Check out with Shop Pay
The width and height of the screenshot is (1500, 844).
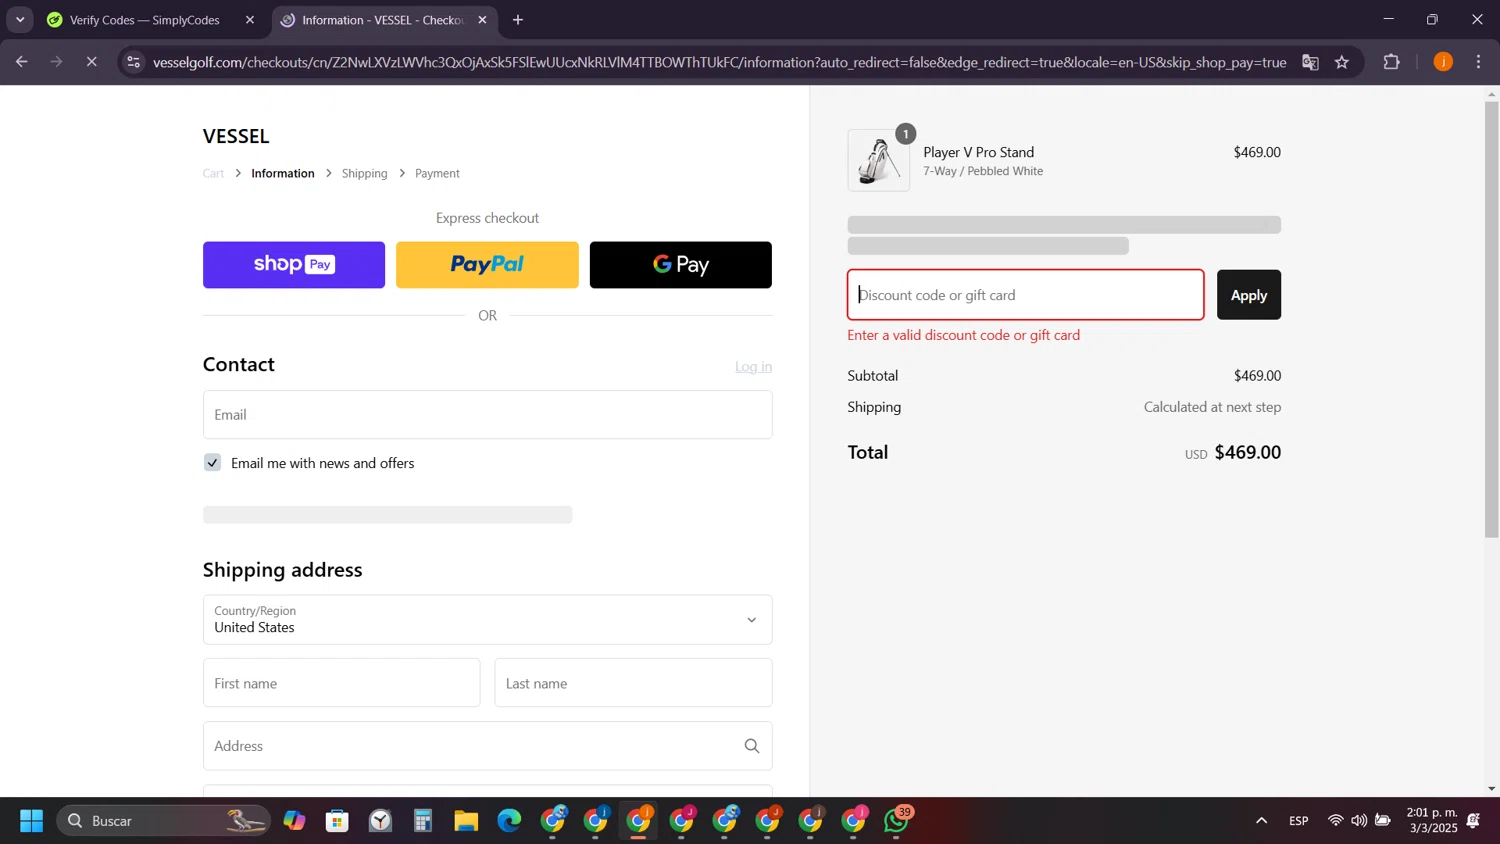click(294, 265)
